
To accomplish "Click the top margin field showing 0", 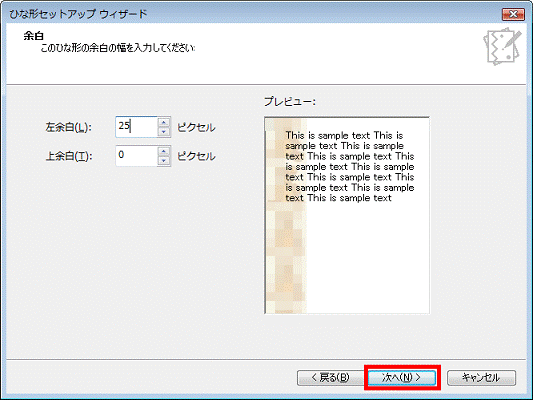I will coord(136,156).
